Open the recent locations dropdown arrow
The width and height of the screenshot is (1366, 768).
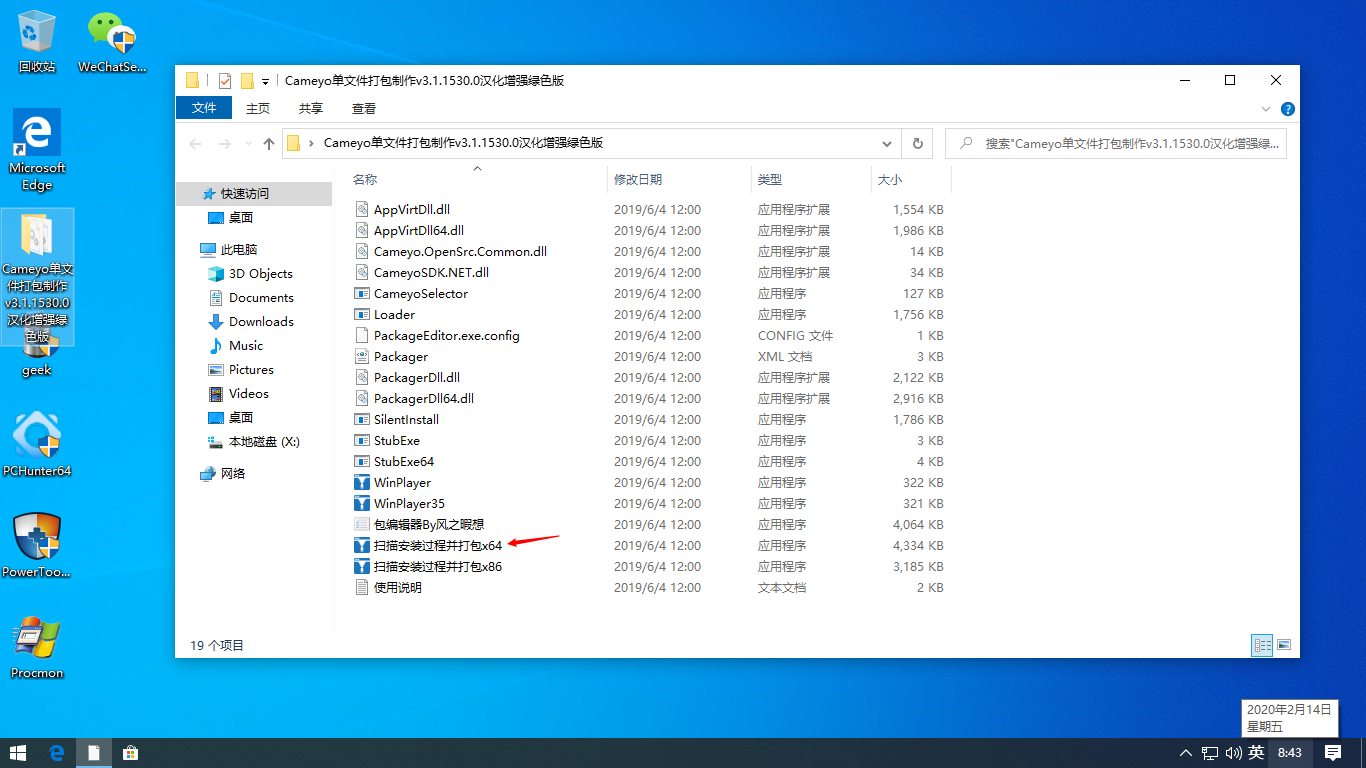tap(246, 144)
